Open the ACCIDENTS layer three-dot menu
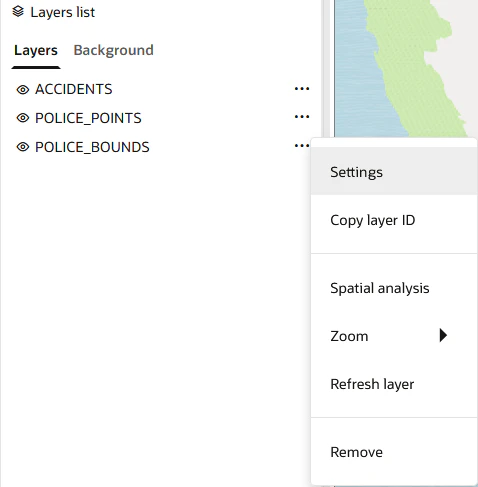 (x=302, y=89)
